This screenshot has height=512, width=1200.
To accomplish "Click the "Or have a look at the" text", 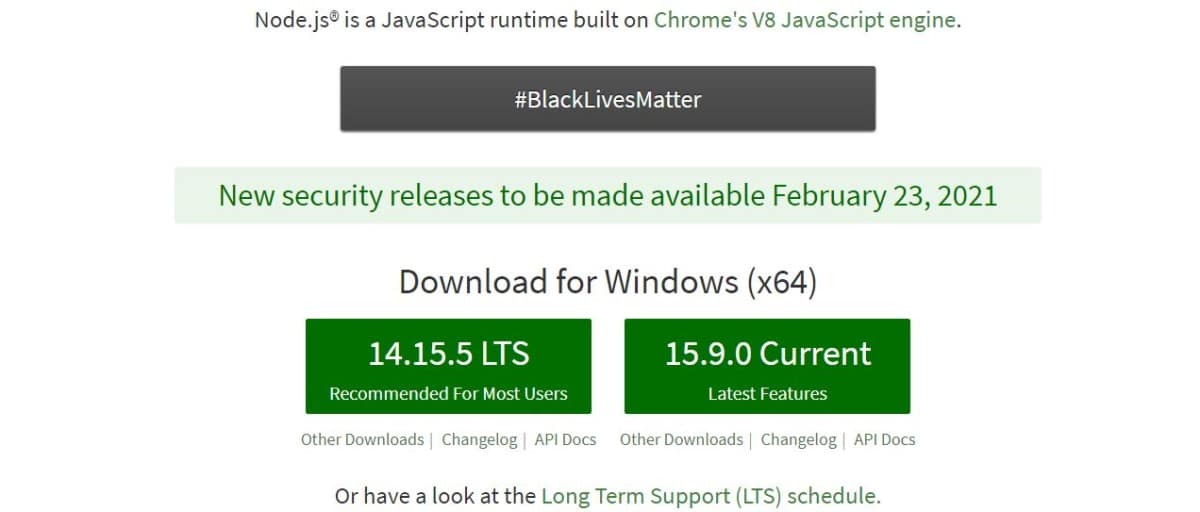I will pos(435,496).
